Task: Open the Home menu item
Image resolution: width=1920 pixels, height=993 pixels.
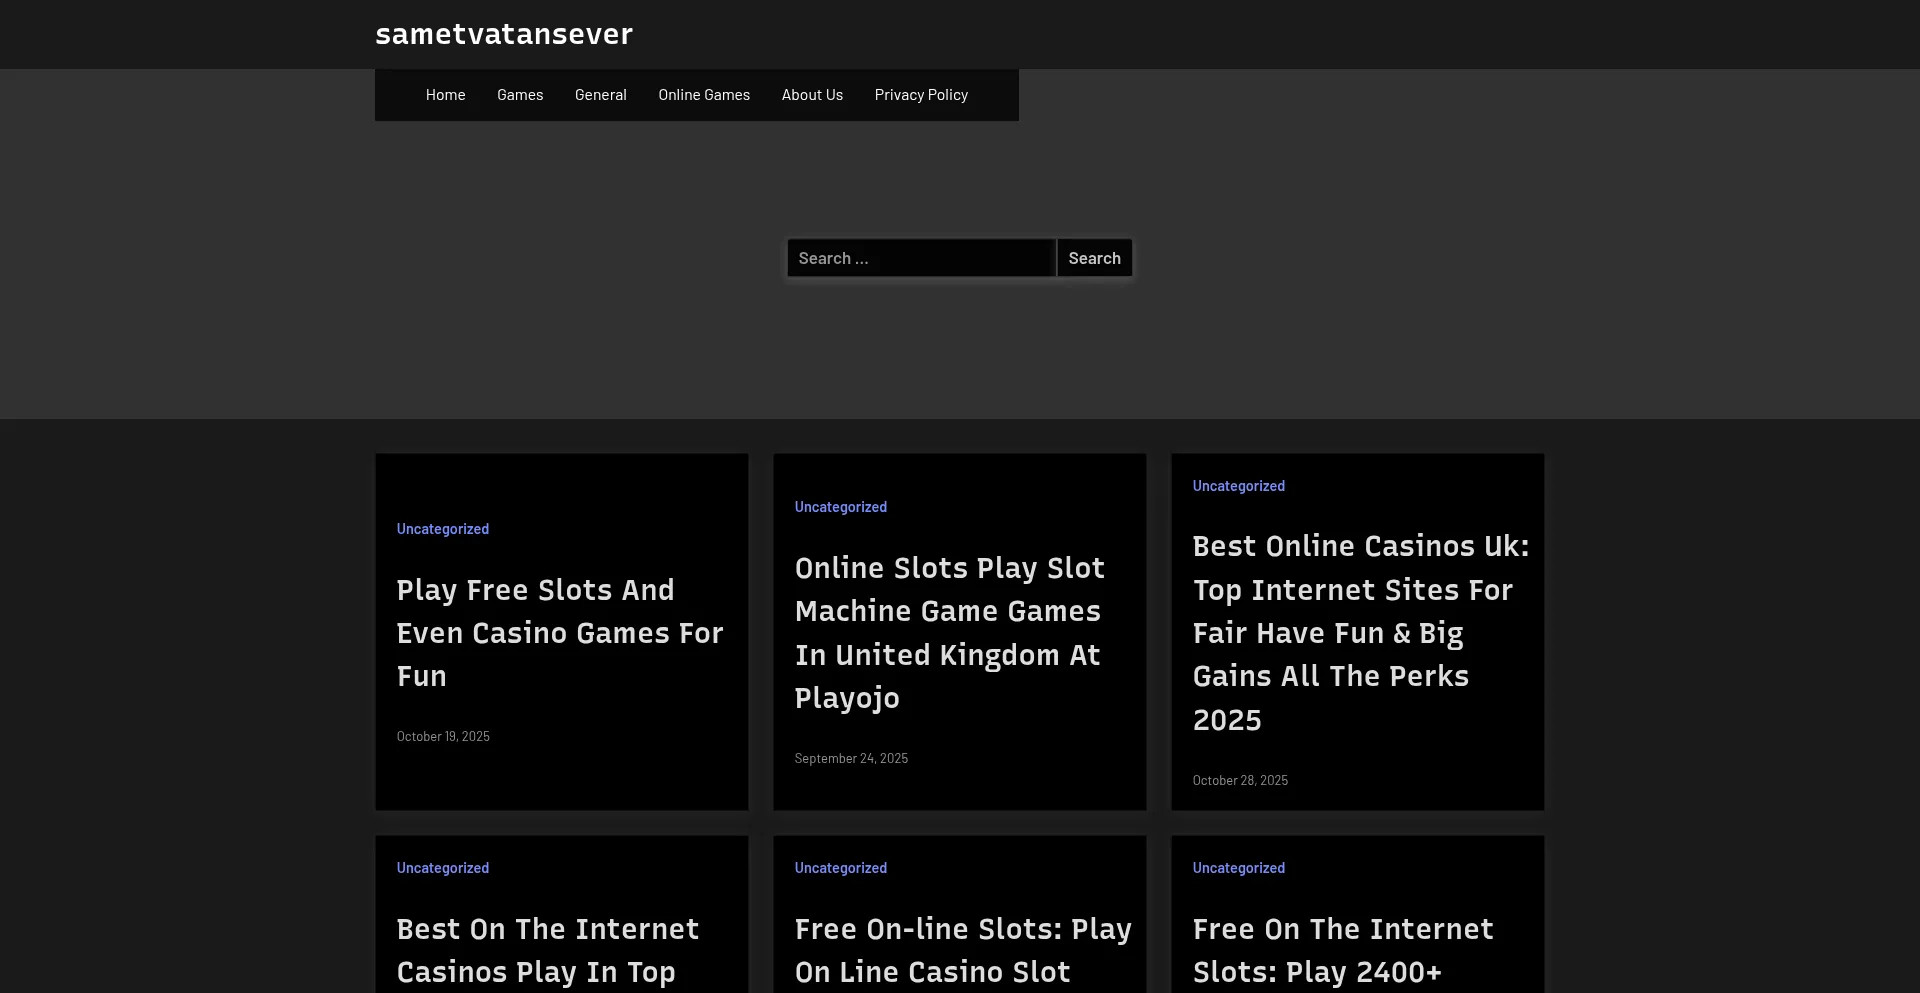Action: [x=445, y=95]
